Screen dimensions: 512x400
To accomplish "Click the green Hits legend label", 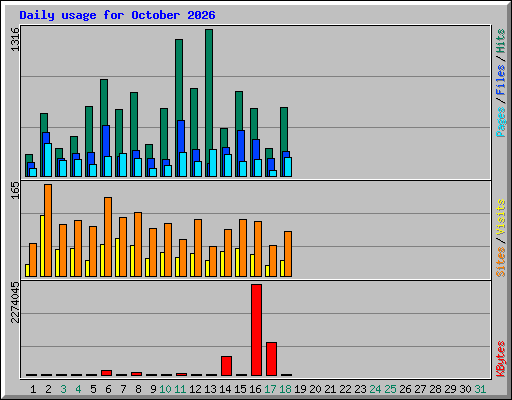I will pos(501,41).
